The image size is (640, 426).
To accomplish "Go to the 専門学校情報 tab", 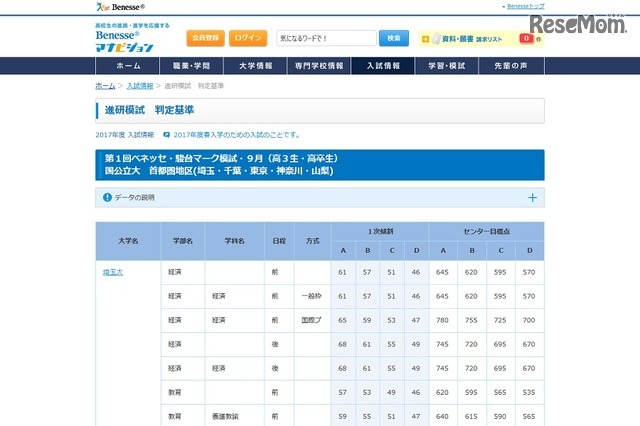I will [x=320, y=66].
